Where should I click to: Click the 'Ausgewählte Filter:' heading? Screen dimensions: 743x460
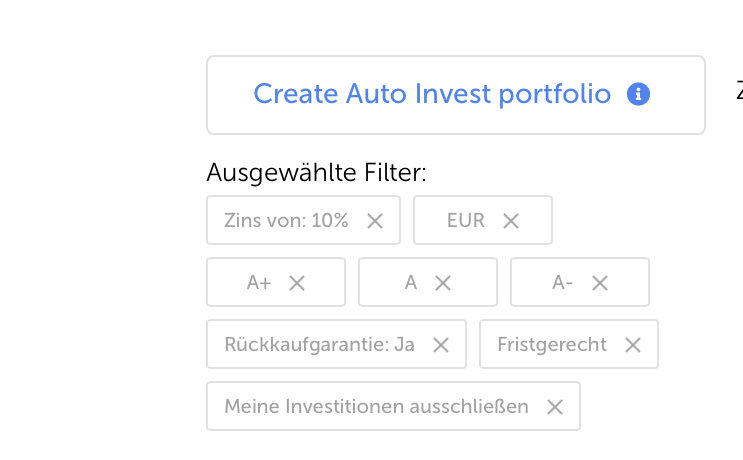[x=316, y=173]
